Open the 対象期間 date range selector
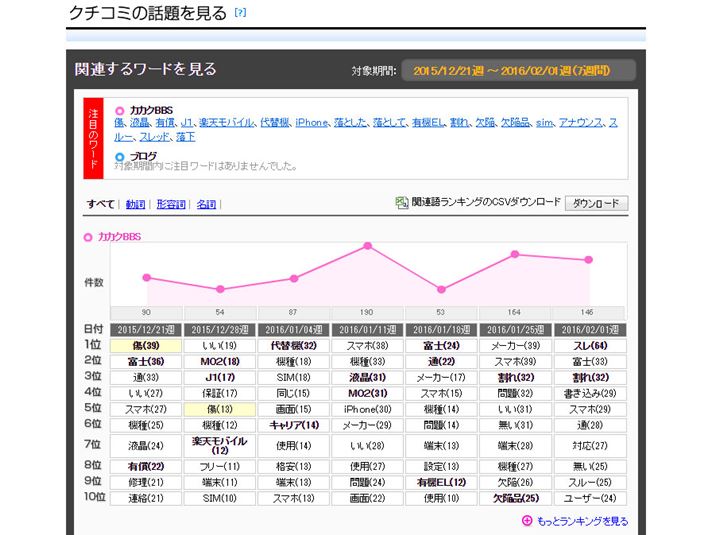This screenshot has width=715, height=535. coord(518,71)
